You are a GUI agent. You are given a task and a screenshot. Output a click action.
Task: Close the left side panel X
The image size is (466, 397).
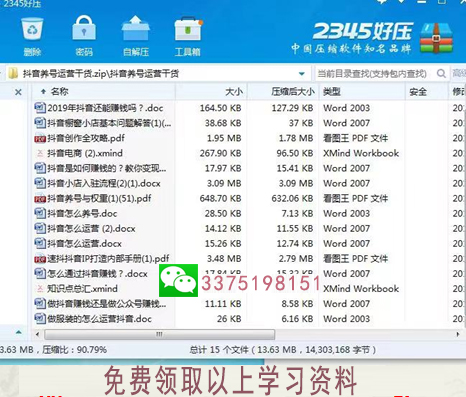tap(18, 92)
